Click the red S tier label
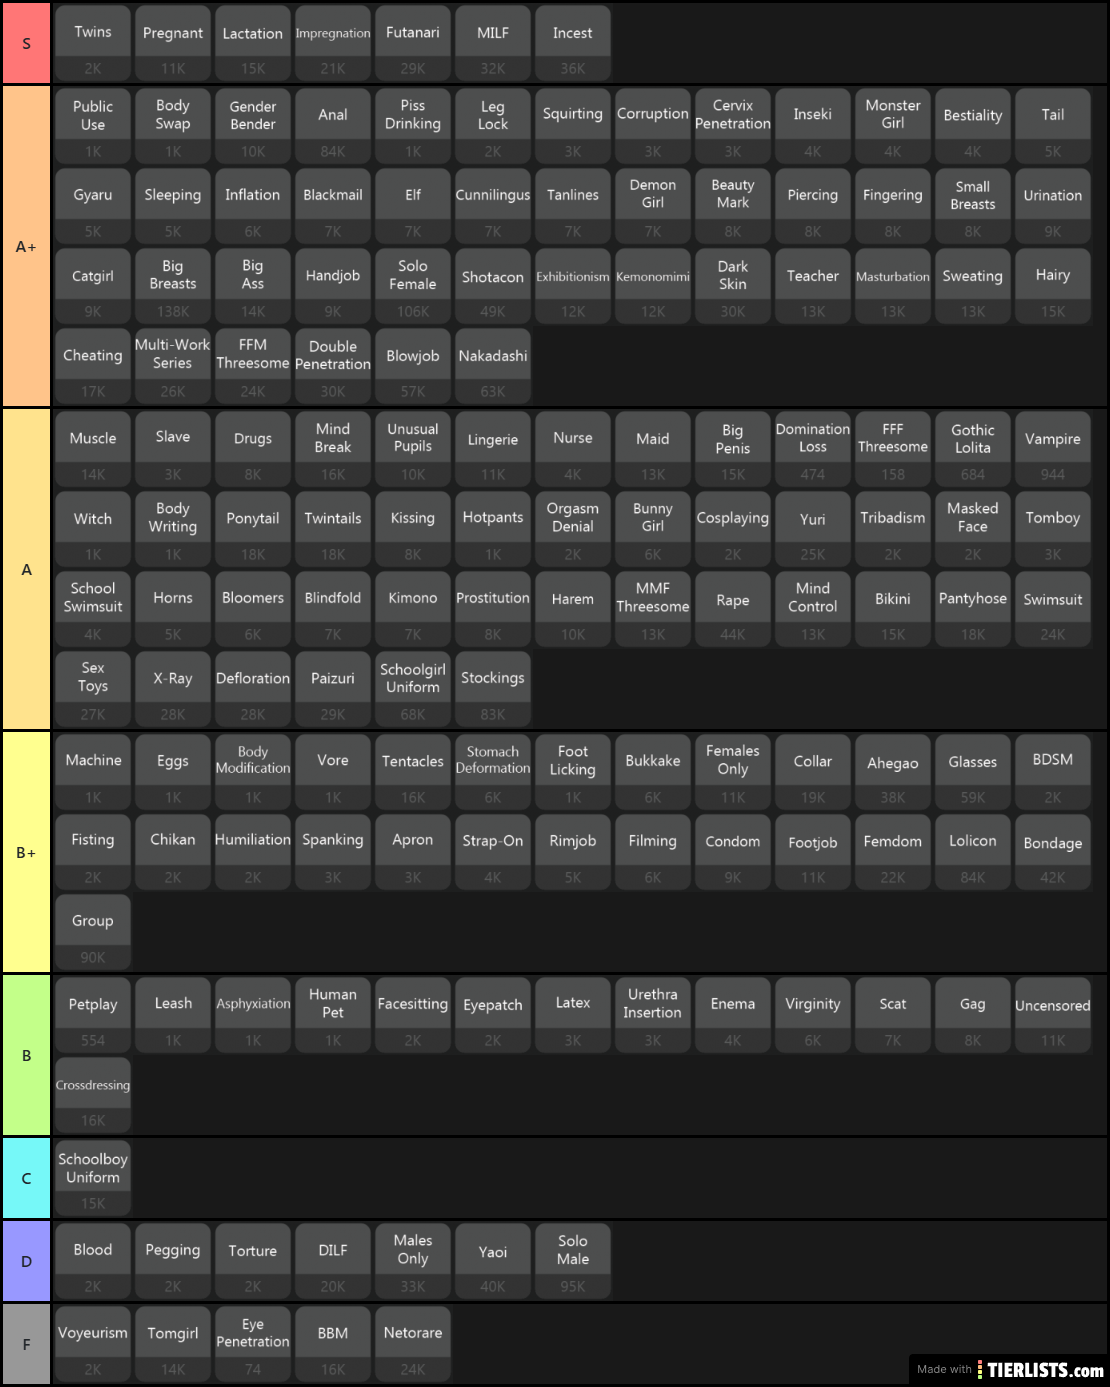1110x1387 pixels. (26, 43)
